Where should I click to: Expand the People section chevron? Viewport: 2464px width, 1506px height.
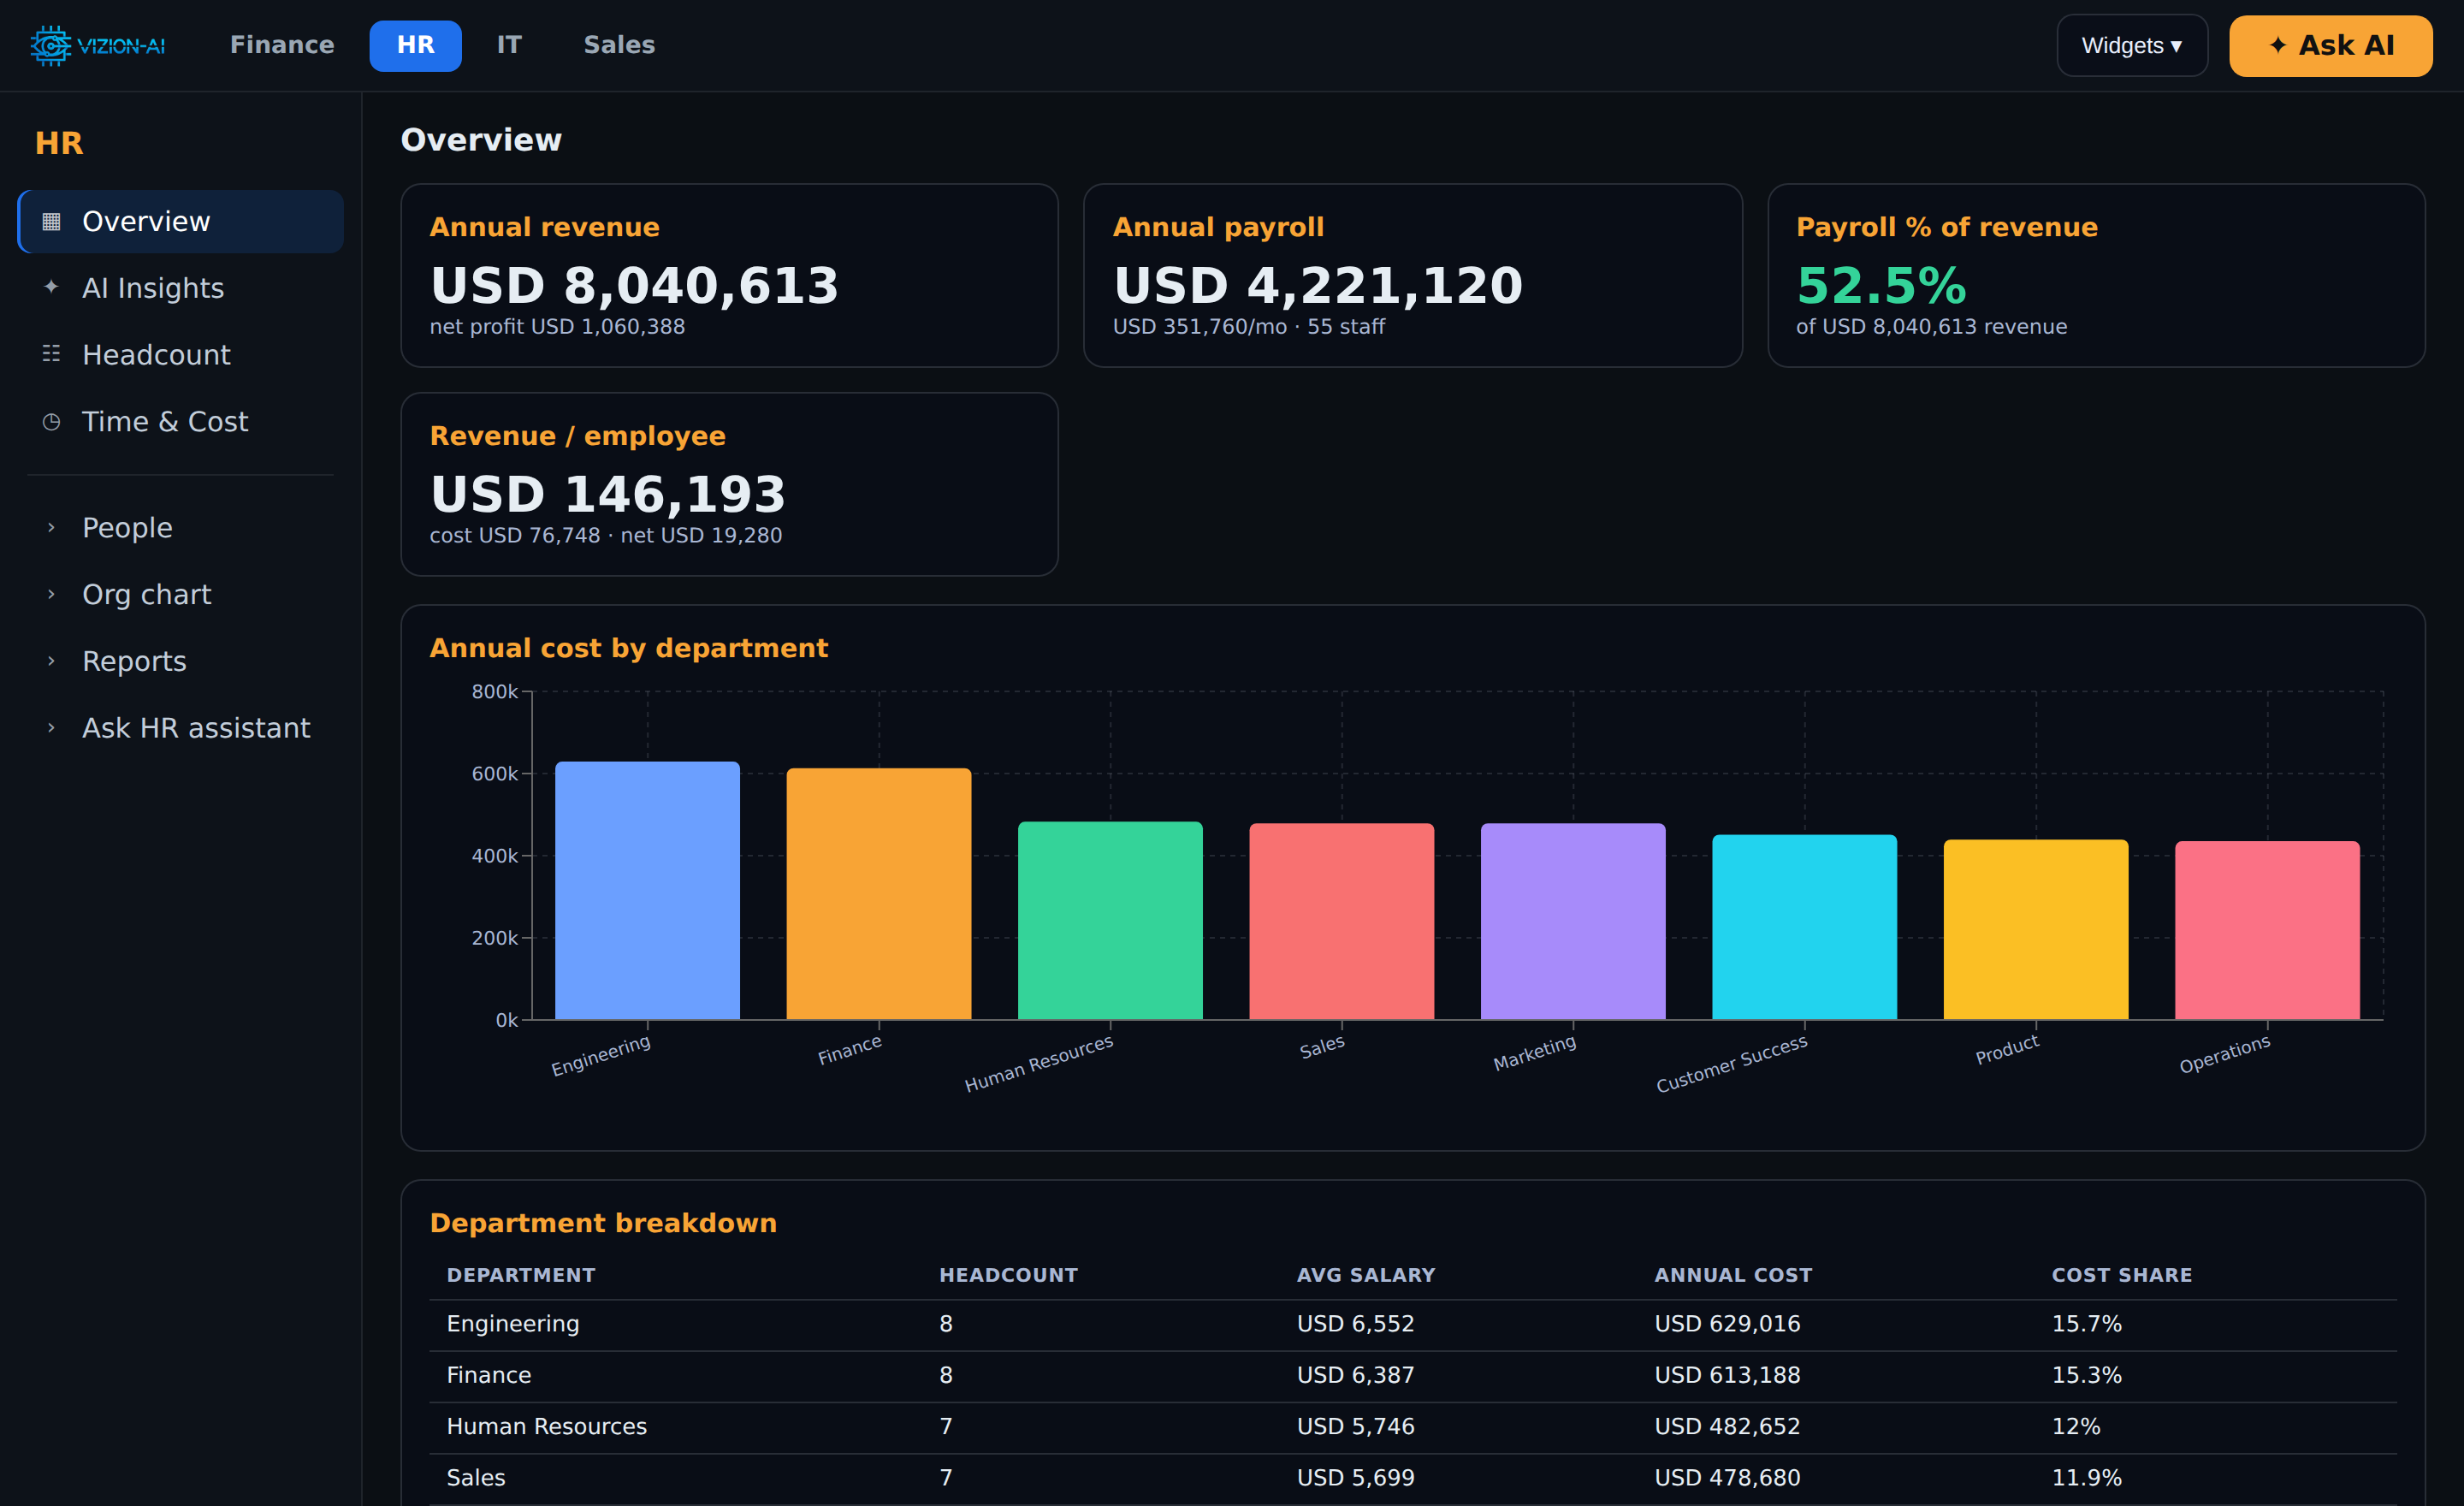[51, 527]
